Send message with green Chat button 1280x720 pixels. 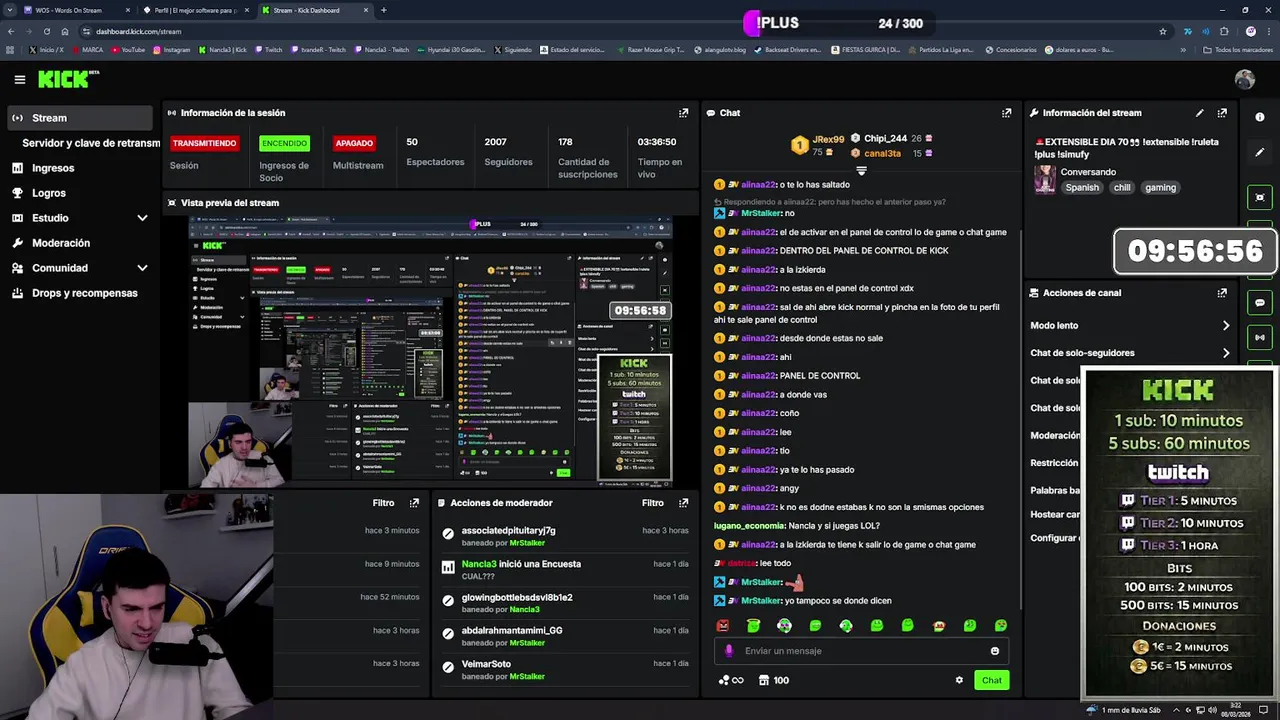tap(991, 680)
